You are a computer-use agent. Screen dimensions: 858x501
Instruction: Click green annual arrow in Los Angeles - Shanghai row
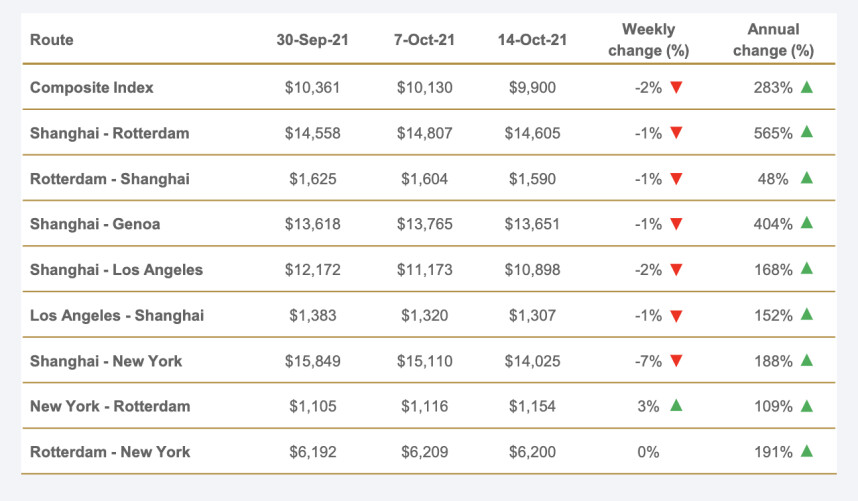(x=806, y=314)
